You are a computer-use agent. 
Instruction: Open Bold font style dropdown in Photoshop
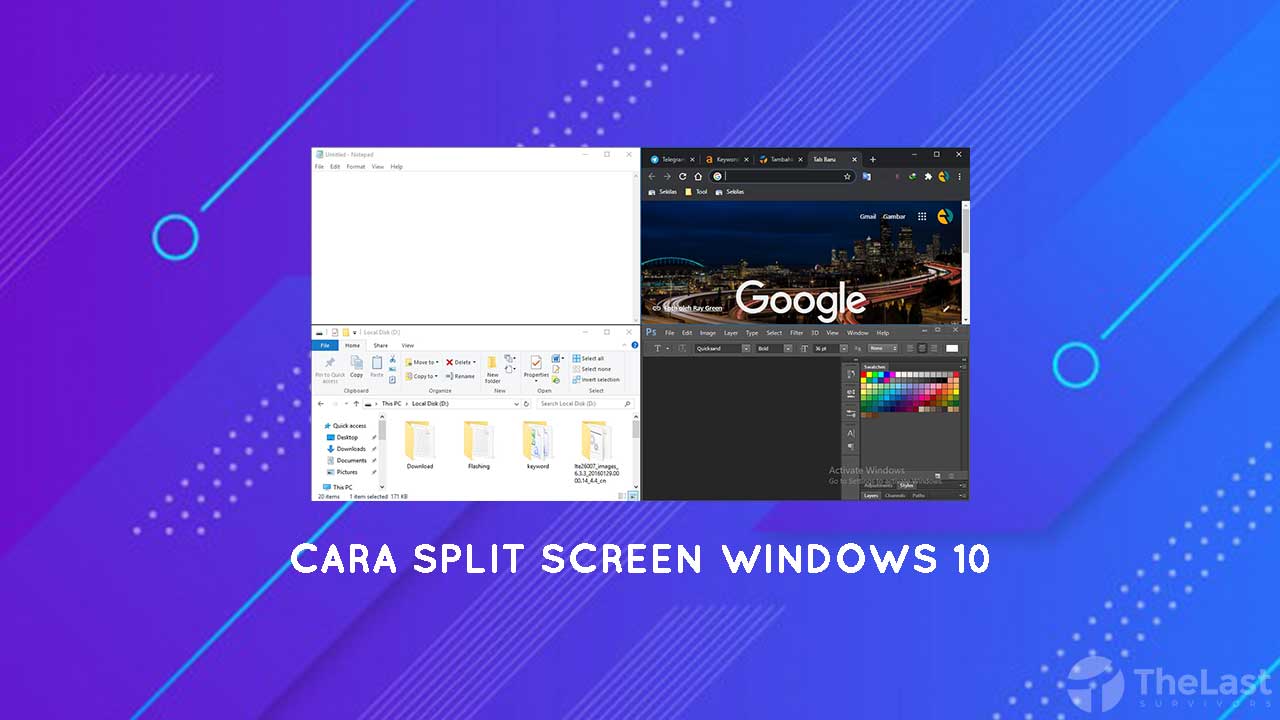click(788, 348)
